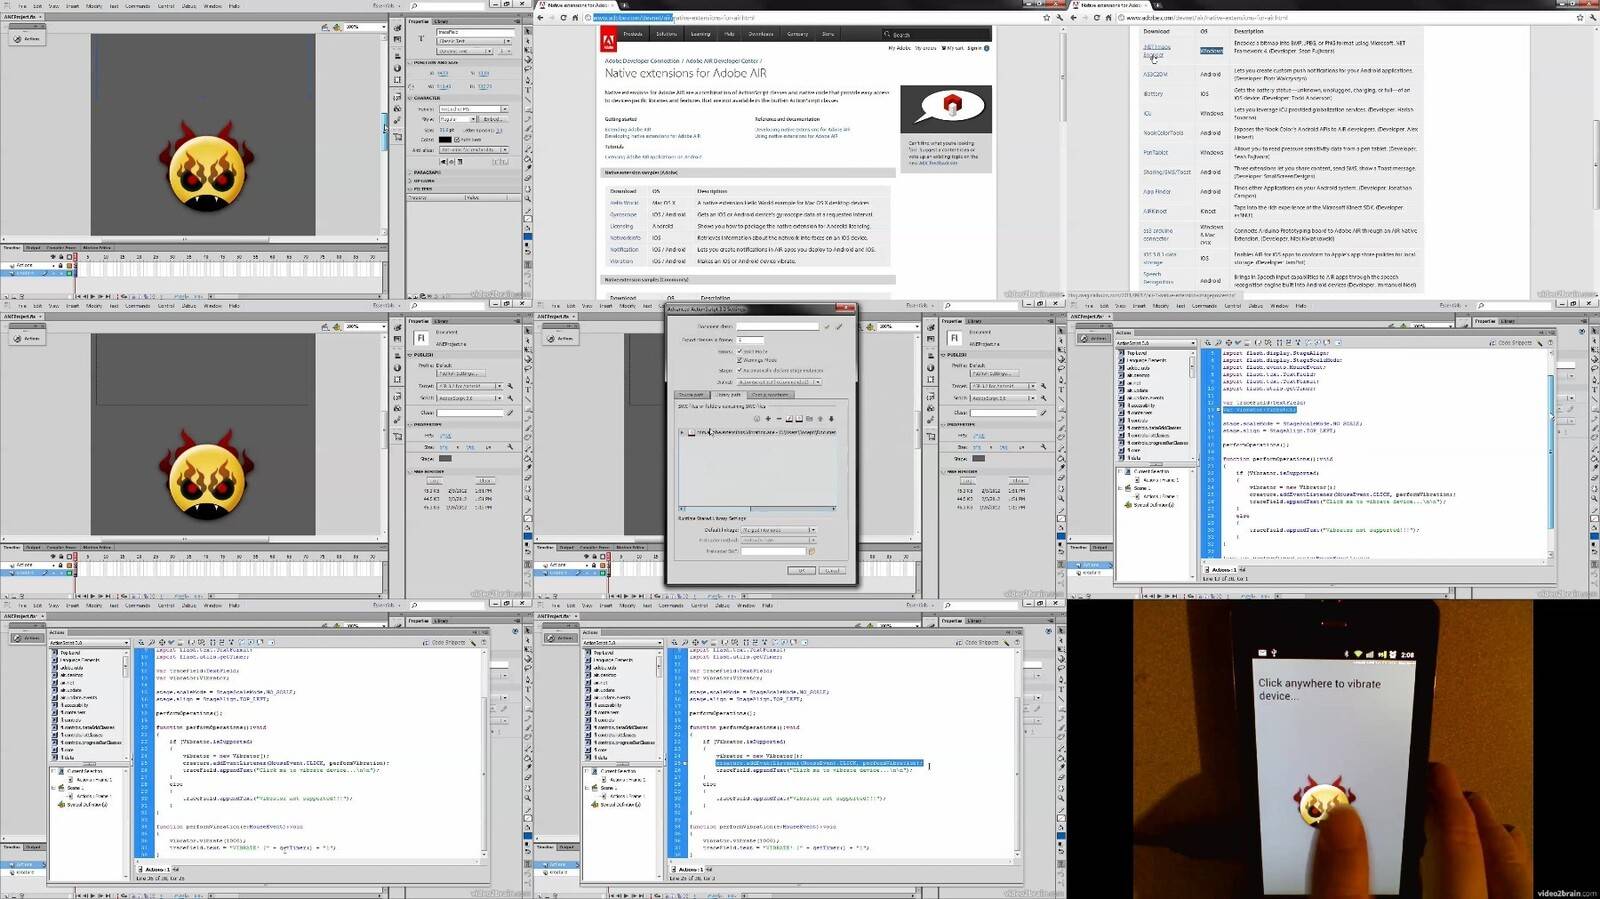1600x899 pixels.
Task: Open 200% zoom dropdown right of settings dialog
Action: (x=899, y=326)
